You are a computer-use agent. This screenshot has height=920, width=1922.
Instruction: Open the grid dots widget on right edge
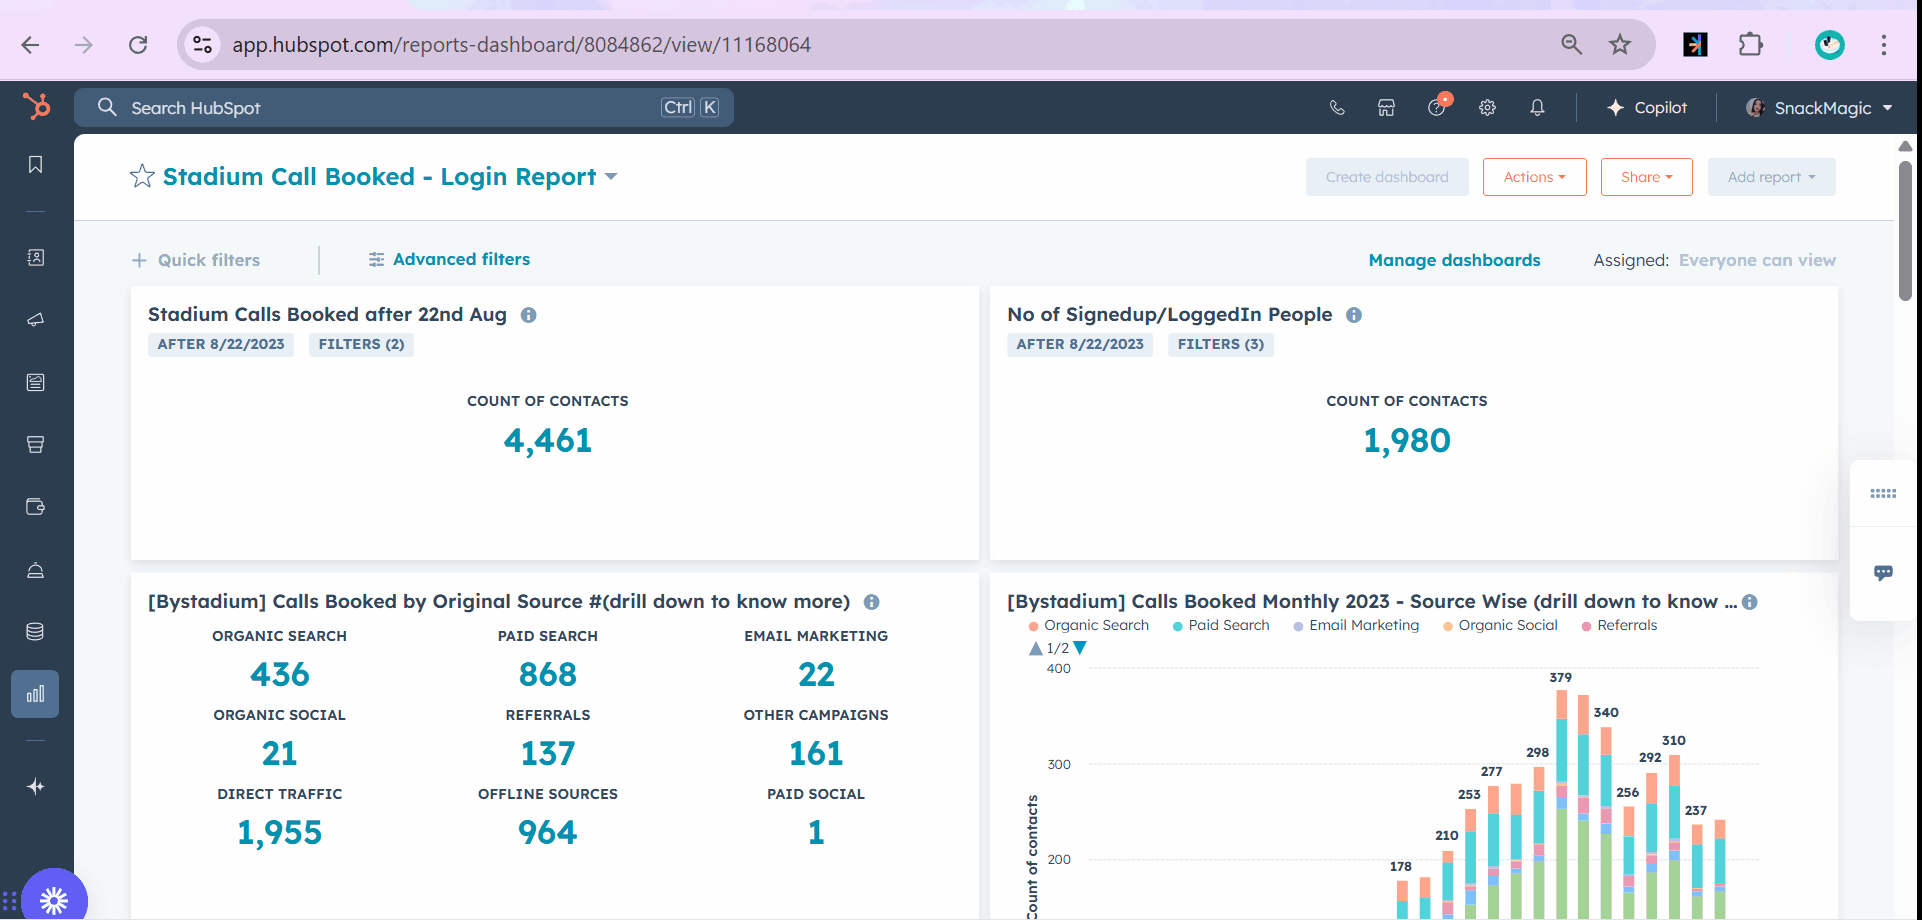click(1883, 493)
